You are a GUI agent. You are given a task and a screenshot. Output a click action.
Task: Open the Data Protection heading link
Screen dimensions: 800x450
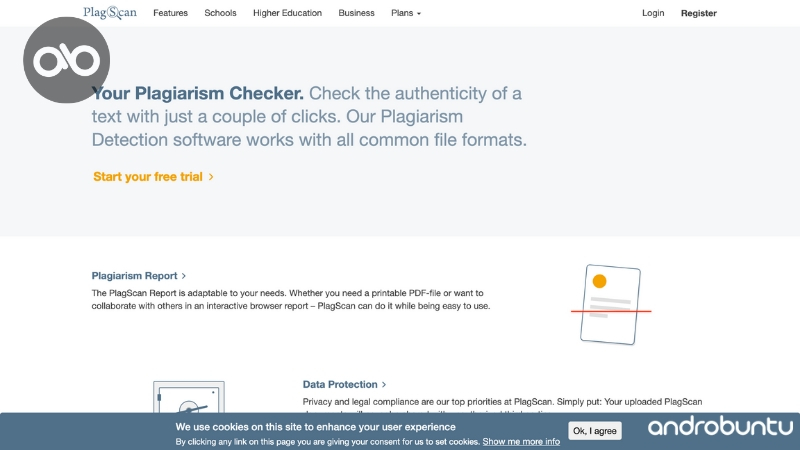tap(344, 384)
